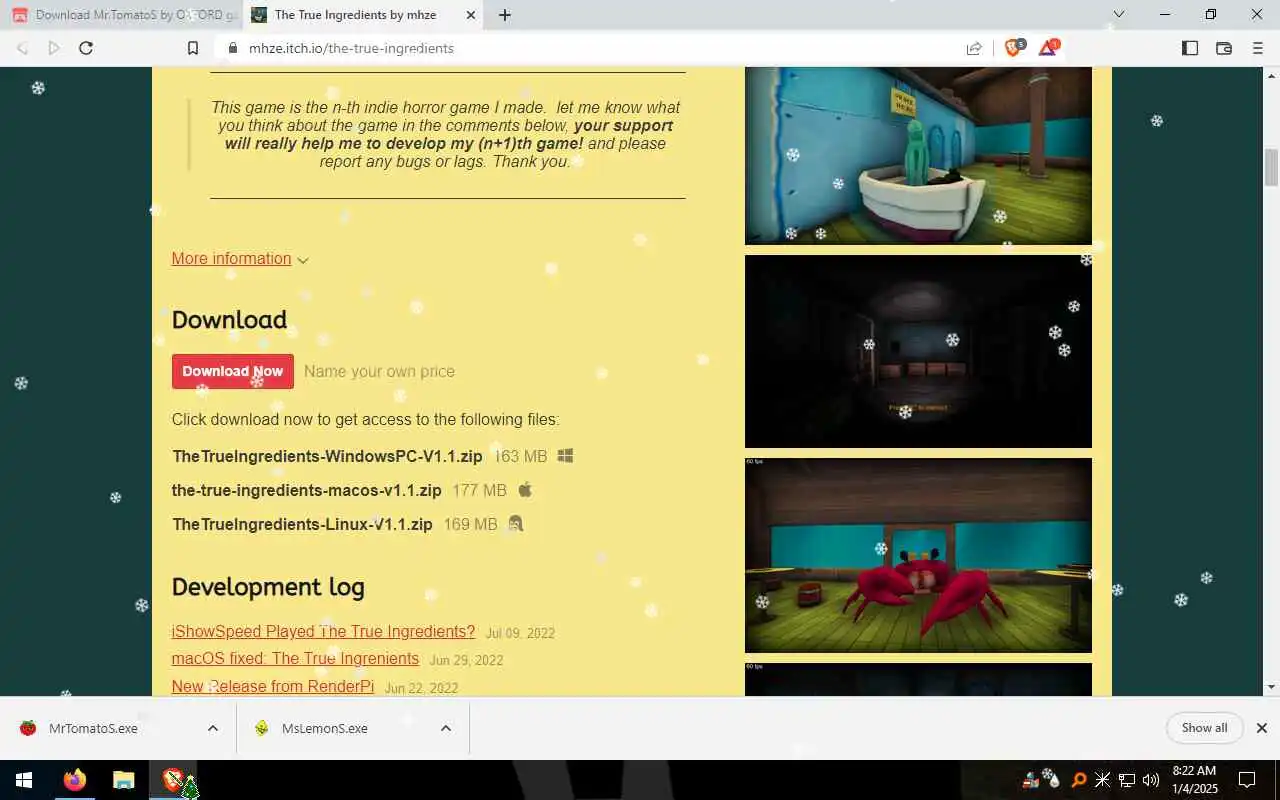Screen dimensions: 1280x800
Task: Click the Jul 09, 2022 date text
Action: tap(520, 633)
